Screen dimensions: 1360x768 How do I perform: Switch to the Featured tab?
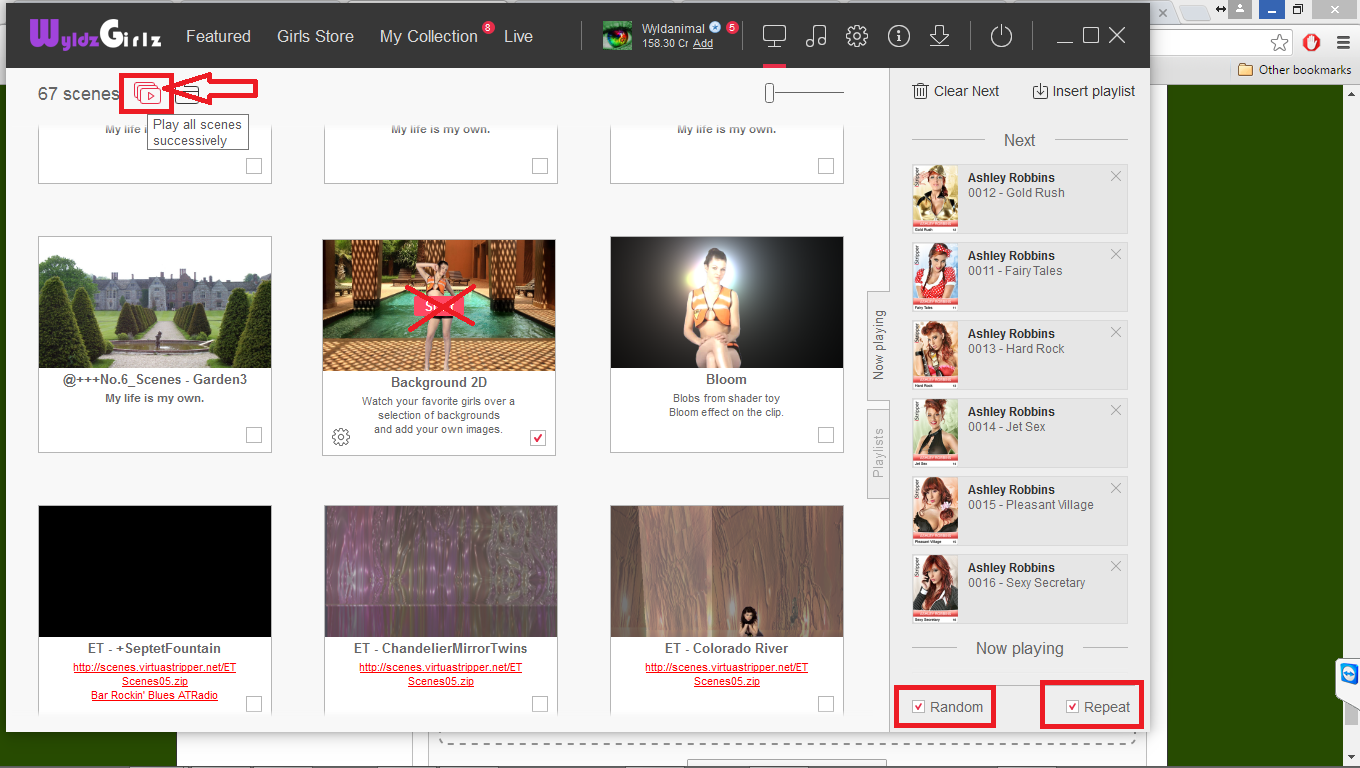coord(218,36)
